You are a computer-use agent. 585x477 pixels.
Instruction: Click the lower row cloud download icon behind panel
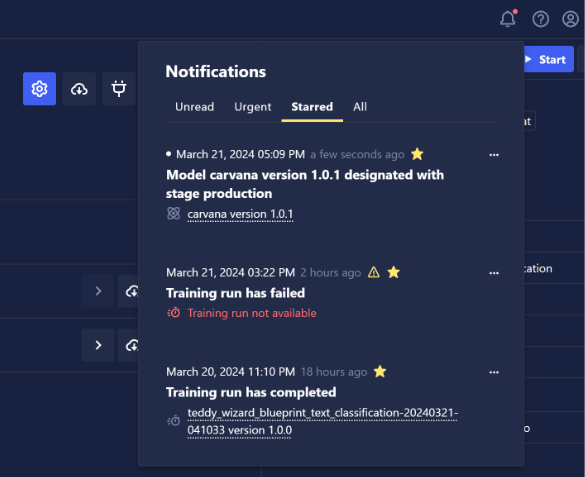click(129, 345)
